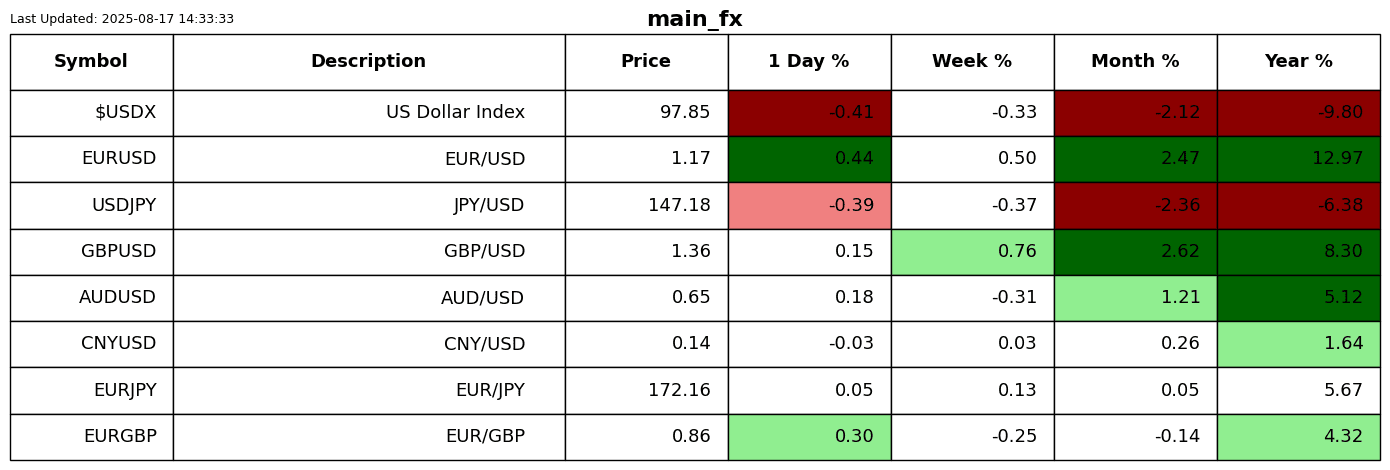Click the Description column header
Image resolution: width=1390 pixels, height=470 pixels.
368,62
